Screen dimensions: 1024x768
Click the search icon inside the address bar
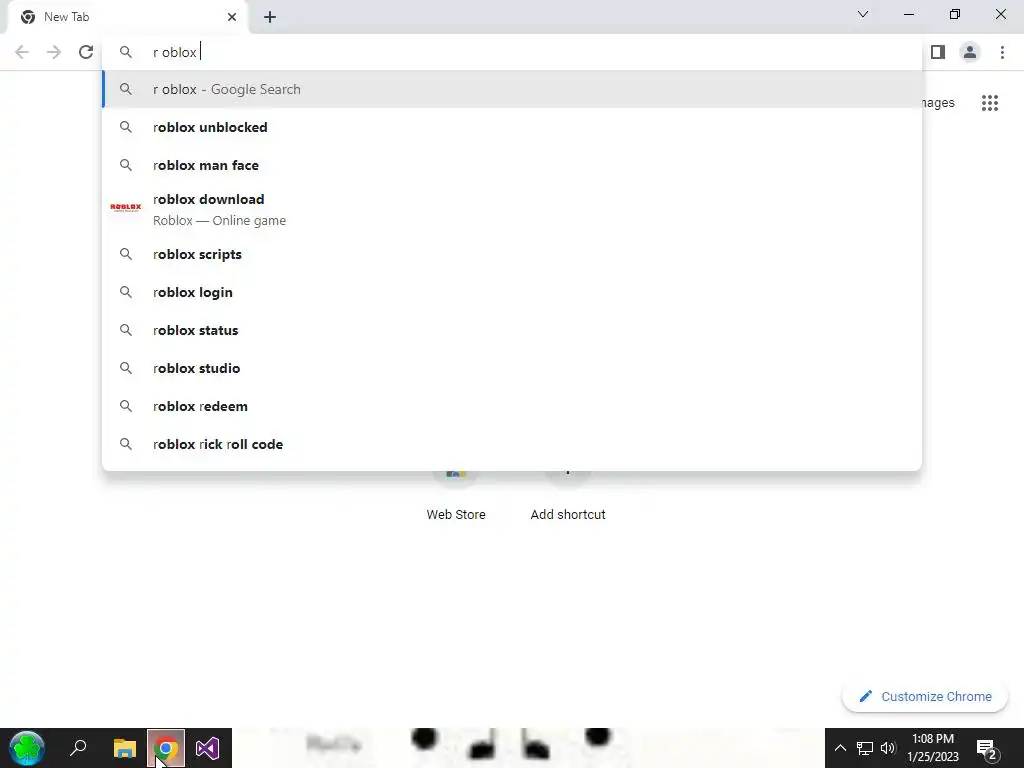[125, 52]
